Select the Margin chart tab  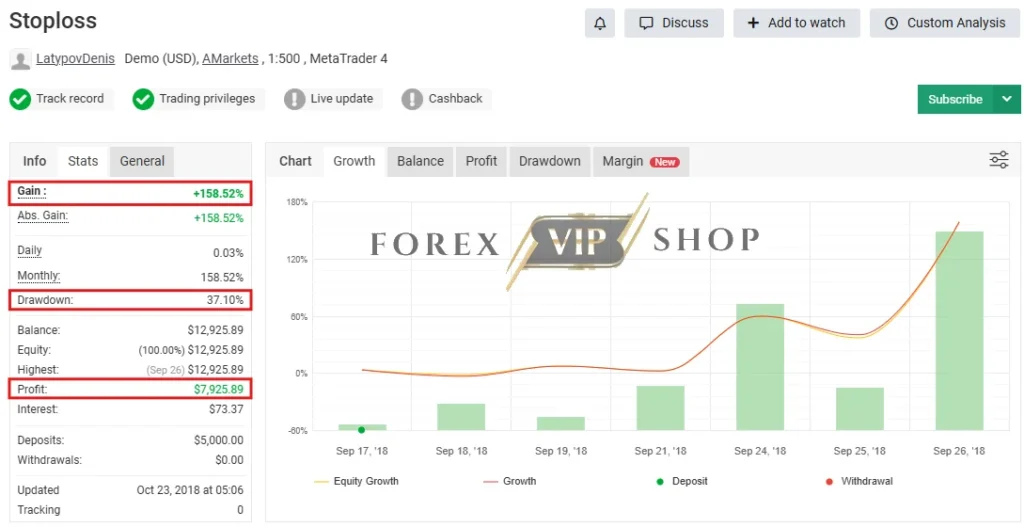(x=641, y=161)
